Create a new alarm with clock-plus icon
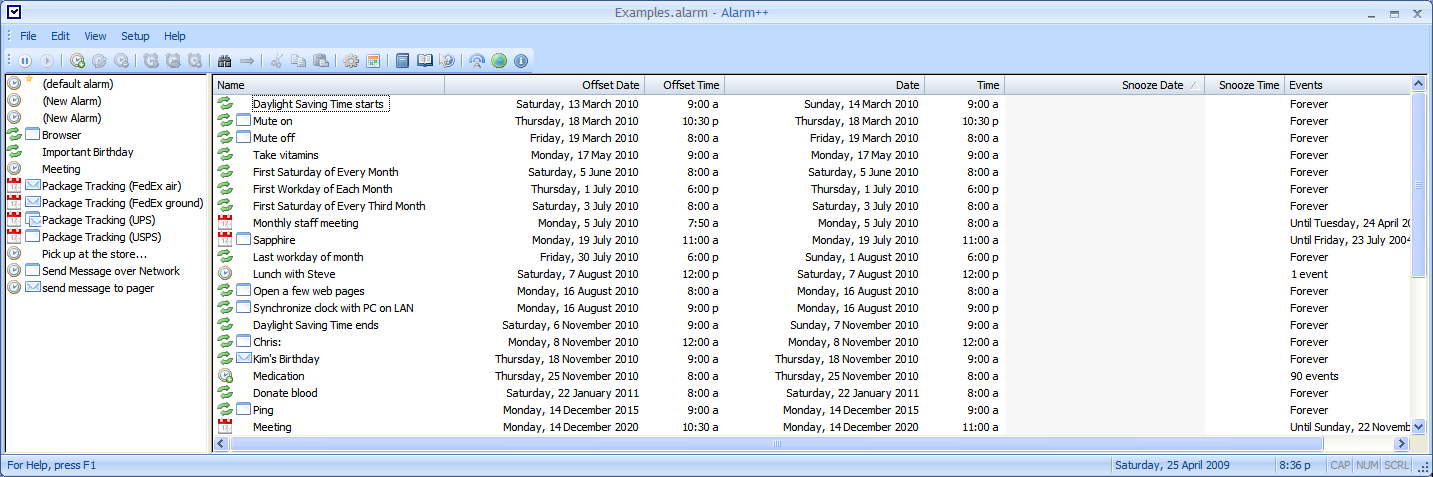The width and height of the screenshot is (1433, 477). click(77, 61)
